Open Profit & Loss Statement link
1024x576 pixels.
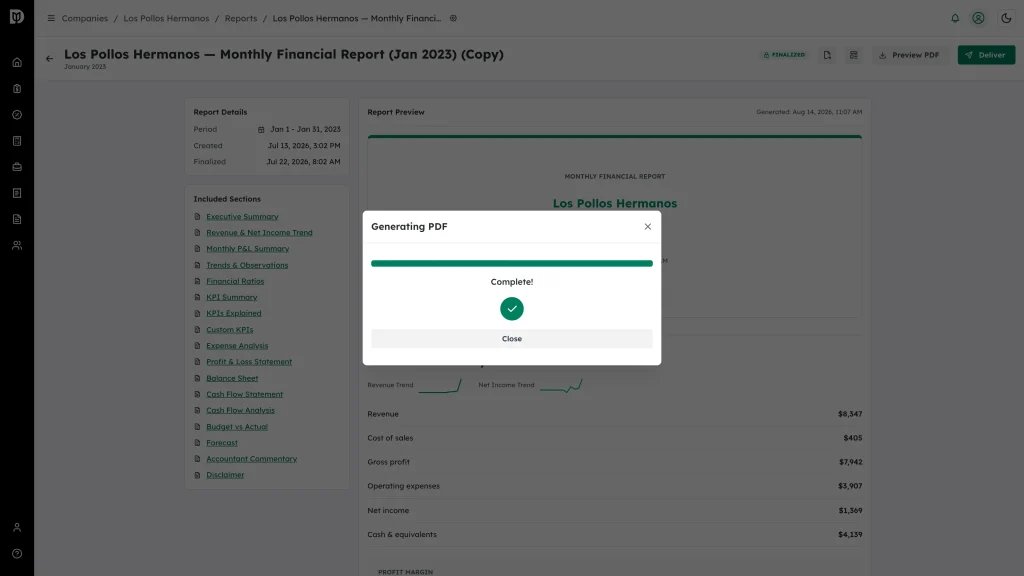[x=249, y=362]
